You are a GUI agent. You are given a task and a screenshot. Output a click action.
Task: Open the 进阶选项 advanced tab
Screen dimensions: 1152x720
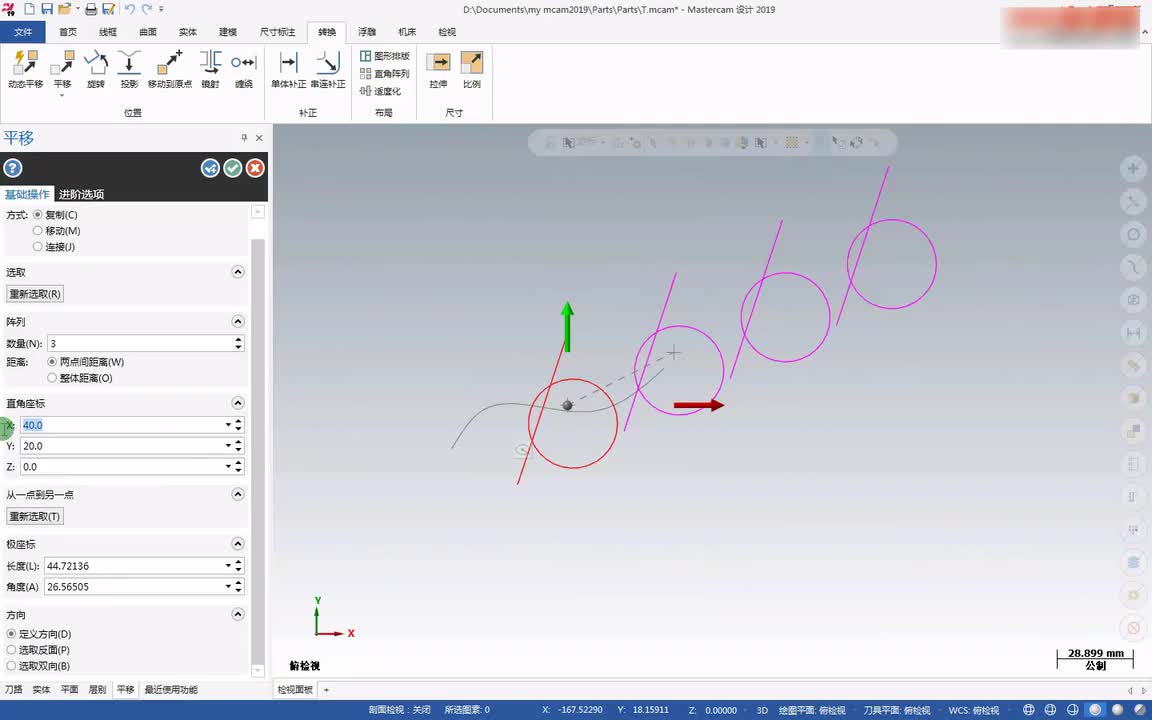coord(82,195)
